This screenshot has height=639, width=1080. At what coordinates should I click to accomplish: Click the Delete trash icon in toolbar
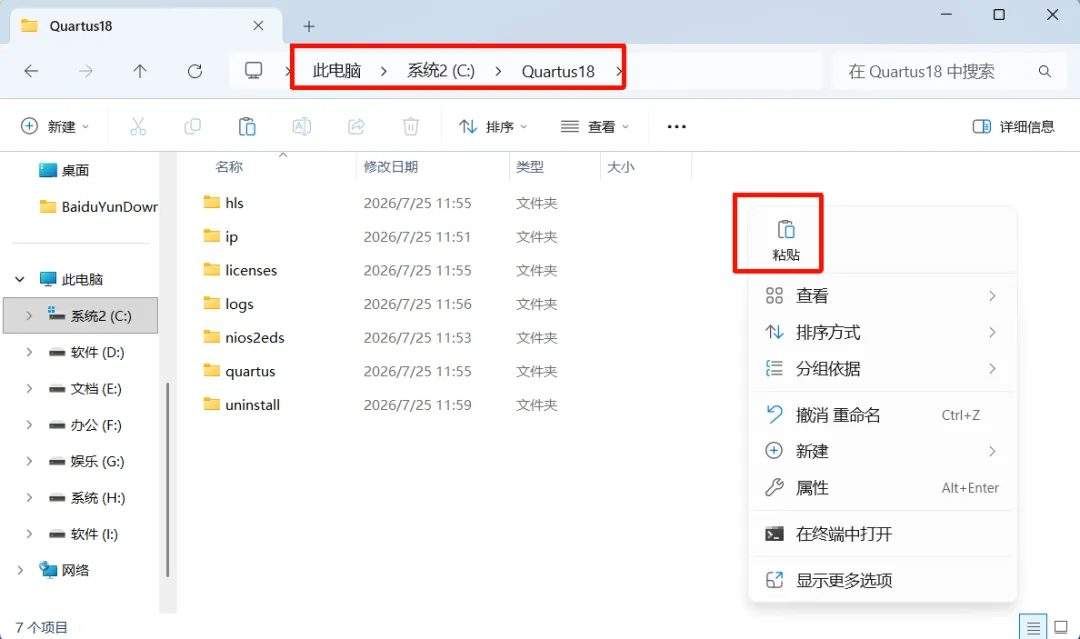pyautogui.click(x=411, y=126)
